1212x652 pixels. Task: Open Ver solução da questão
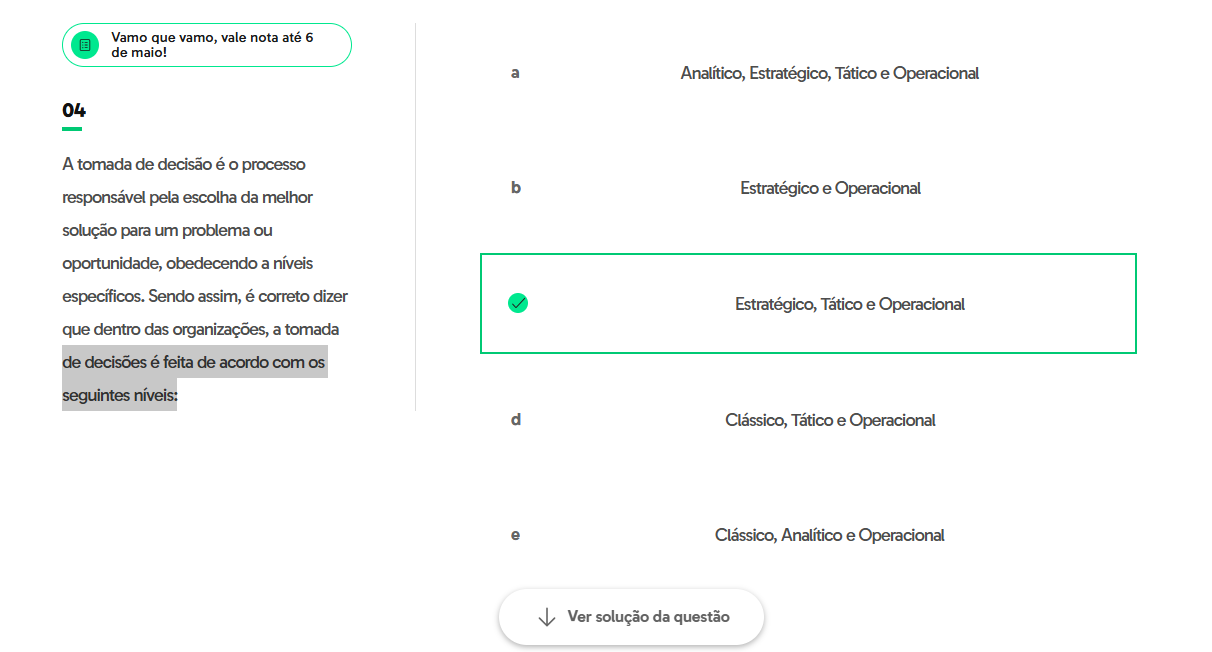[631, 617]
